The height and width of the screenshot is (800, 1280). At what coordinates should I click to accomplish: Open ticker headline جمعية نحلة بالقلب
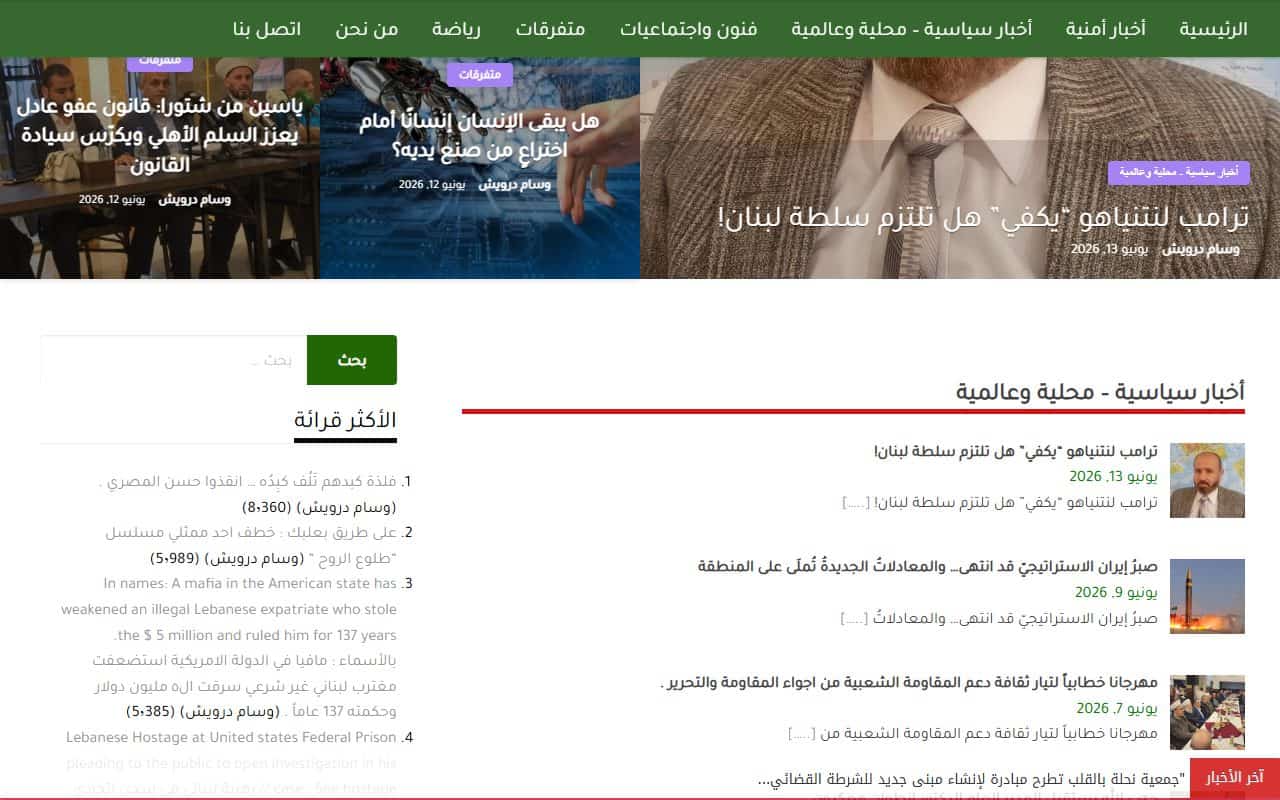point(971,778)
